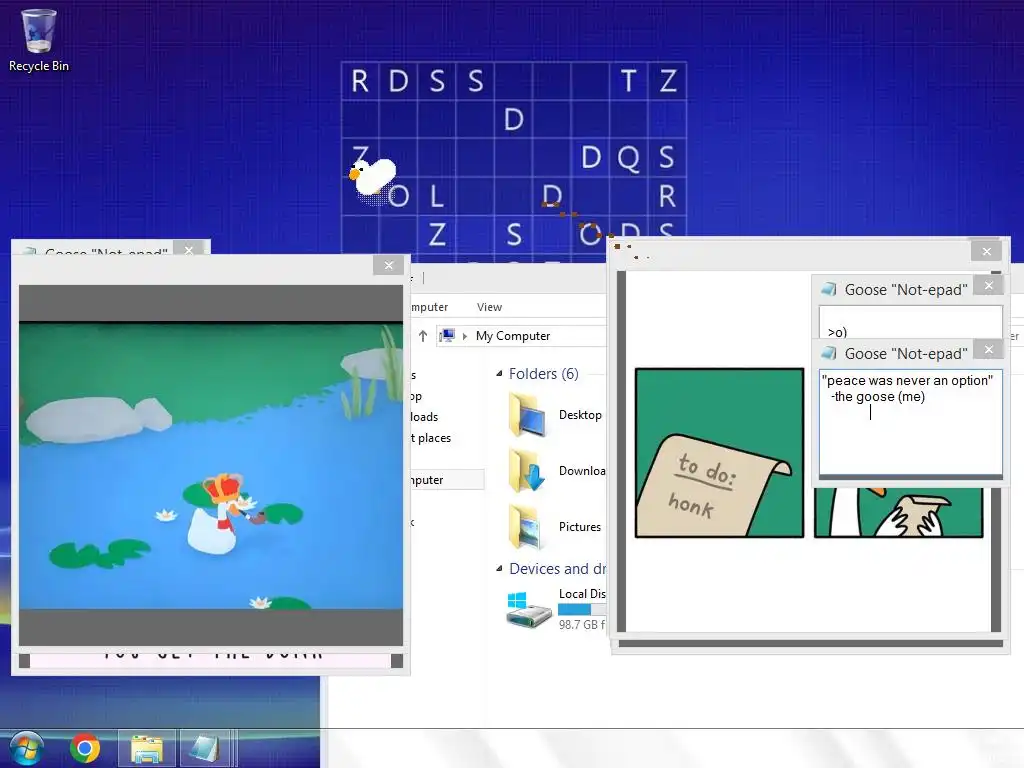Click the Local Disk storage usage bar
The height and width of the screenshot is (768, 1024).
tap(582, 609)
